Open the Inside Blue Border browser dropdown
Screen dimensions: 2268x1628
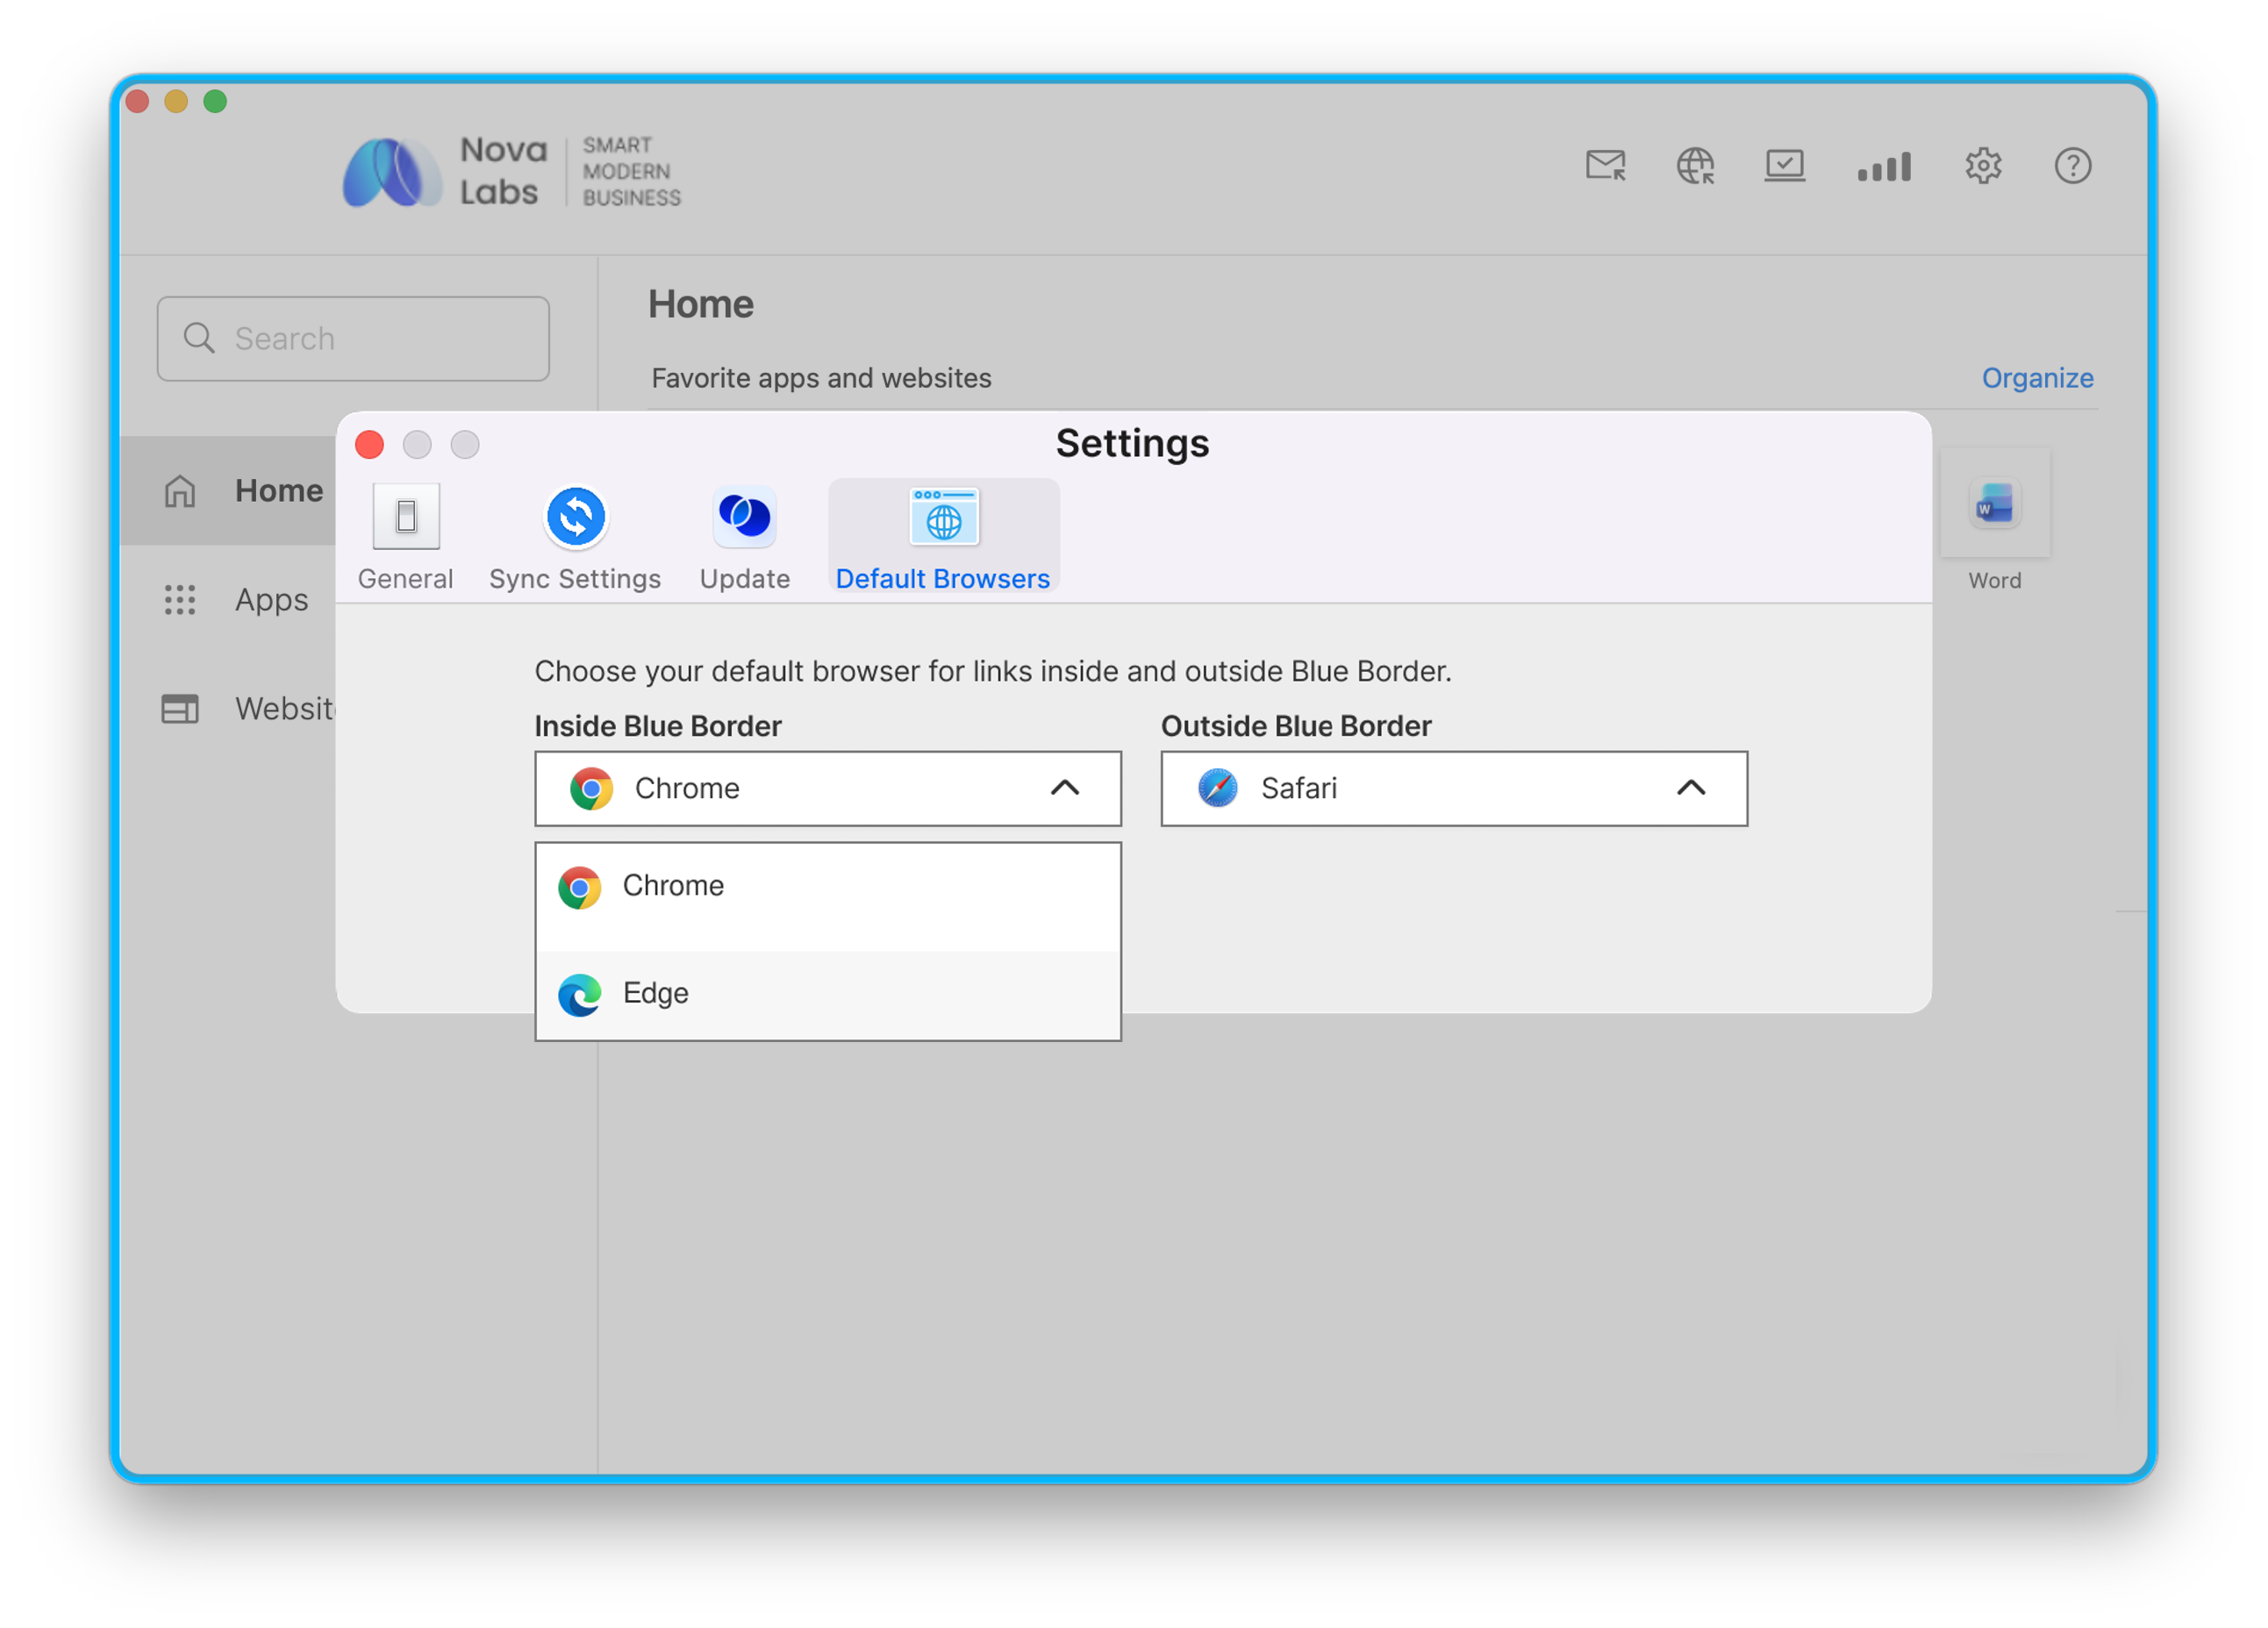(828, 789)
